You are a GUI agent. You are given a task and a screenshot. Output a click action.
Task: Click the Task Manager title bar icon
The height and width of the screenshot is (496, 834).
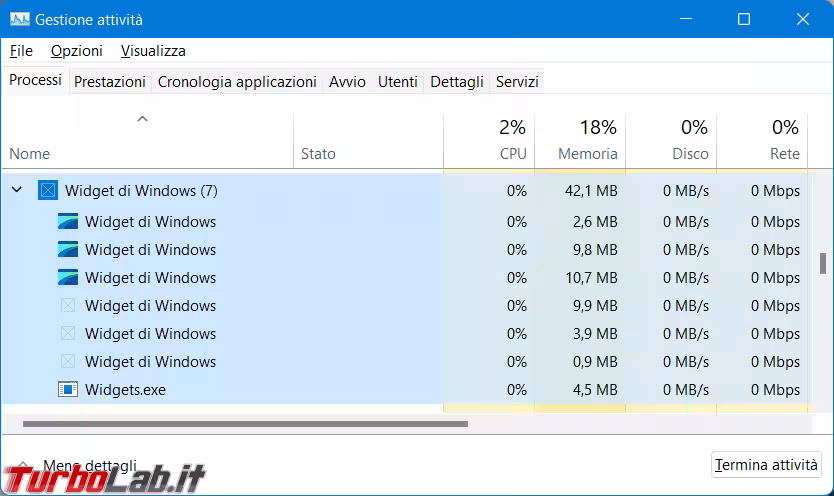(19, 19)
